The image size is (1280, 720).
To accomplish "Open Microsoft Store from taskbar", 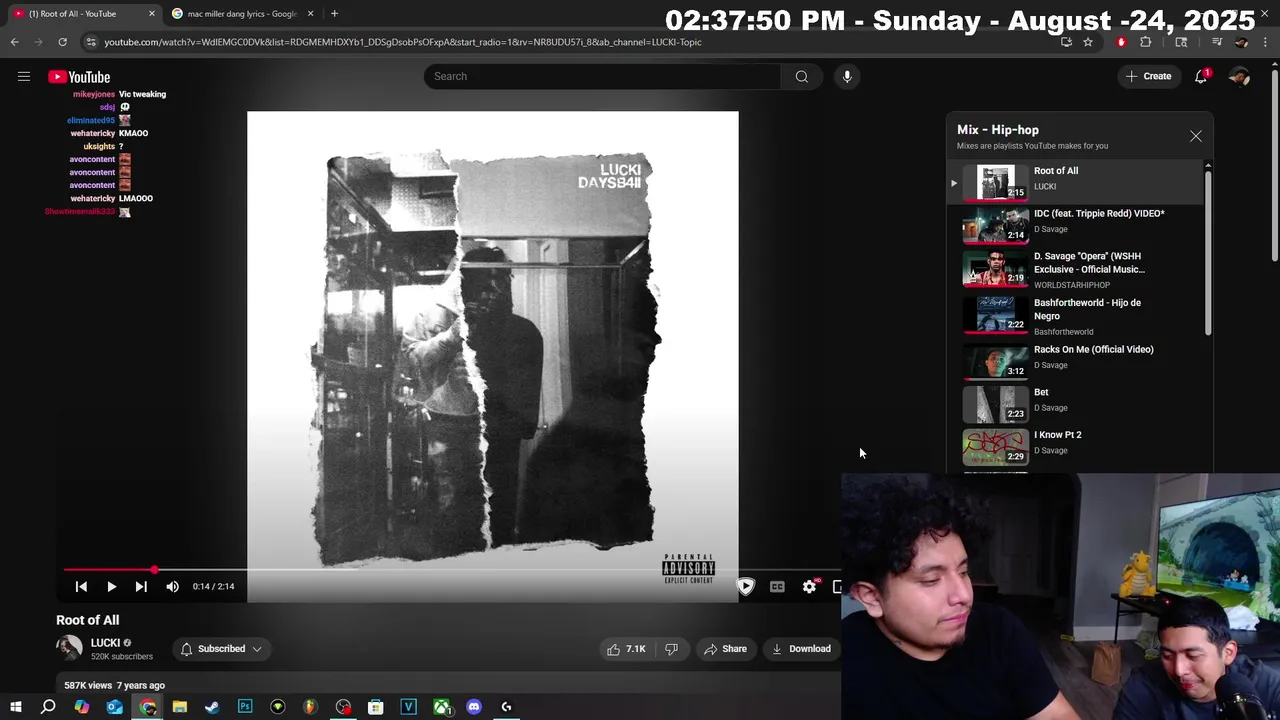I will point(376,707).
